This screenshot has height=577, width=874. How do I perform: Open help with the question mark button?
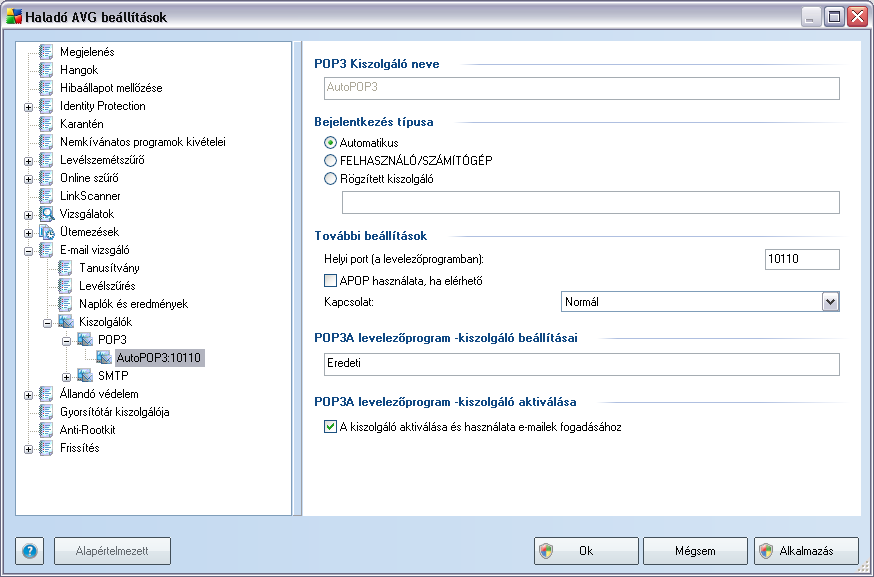[x=30, y=551]
